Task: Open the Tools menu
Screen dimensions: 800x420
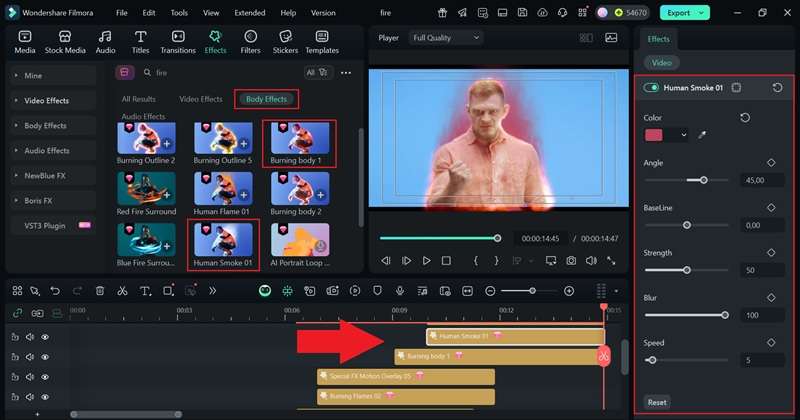Action: point(179,13)
